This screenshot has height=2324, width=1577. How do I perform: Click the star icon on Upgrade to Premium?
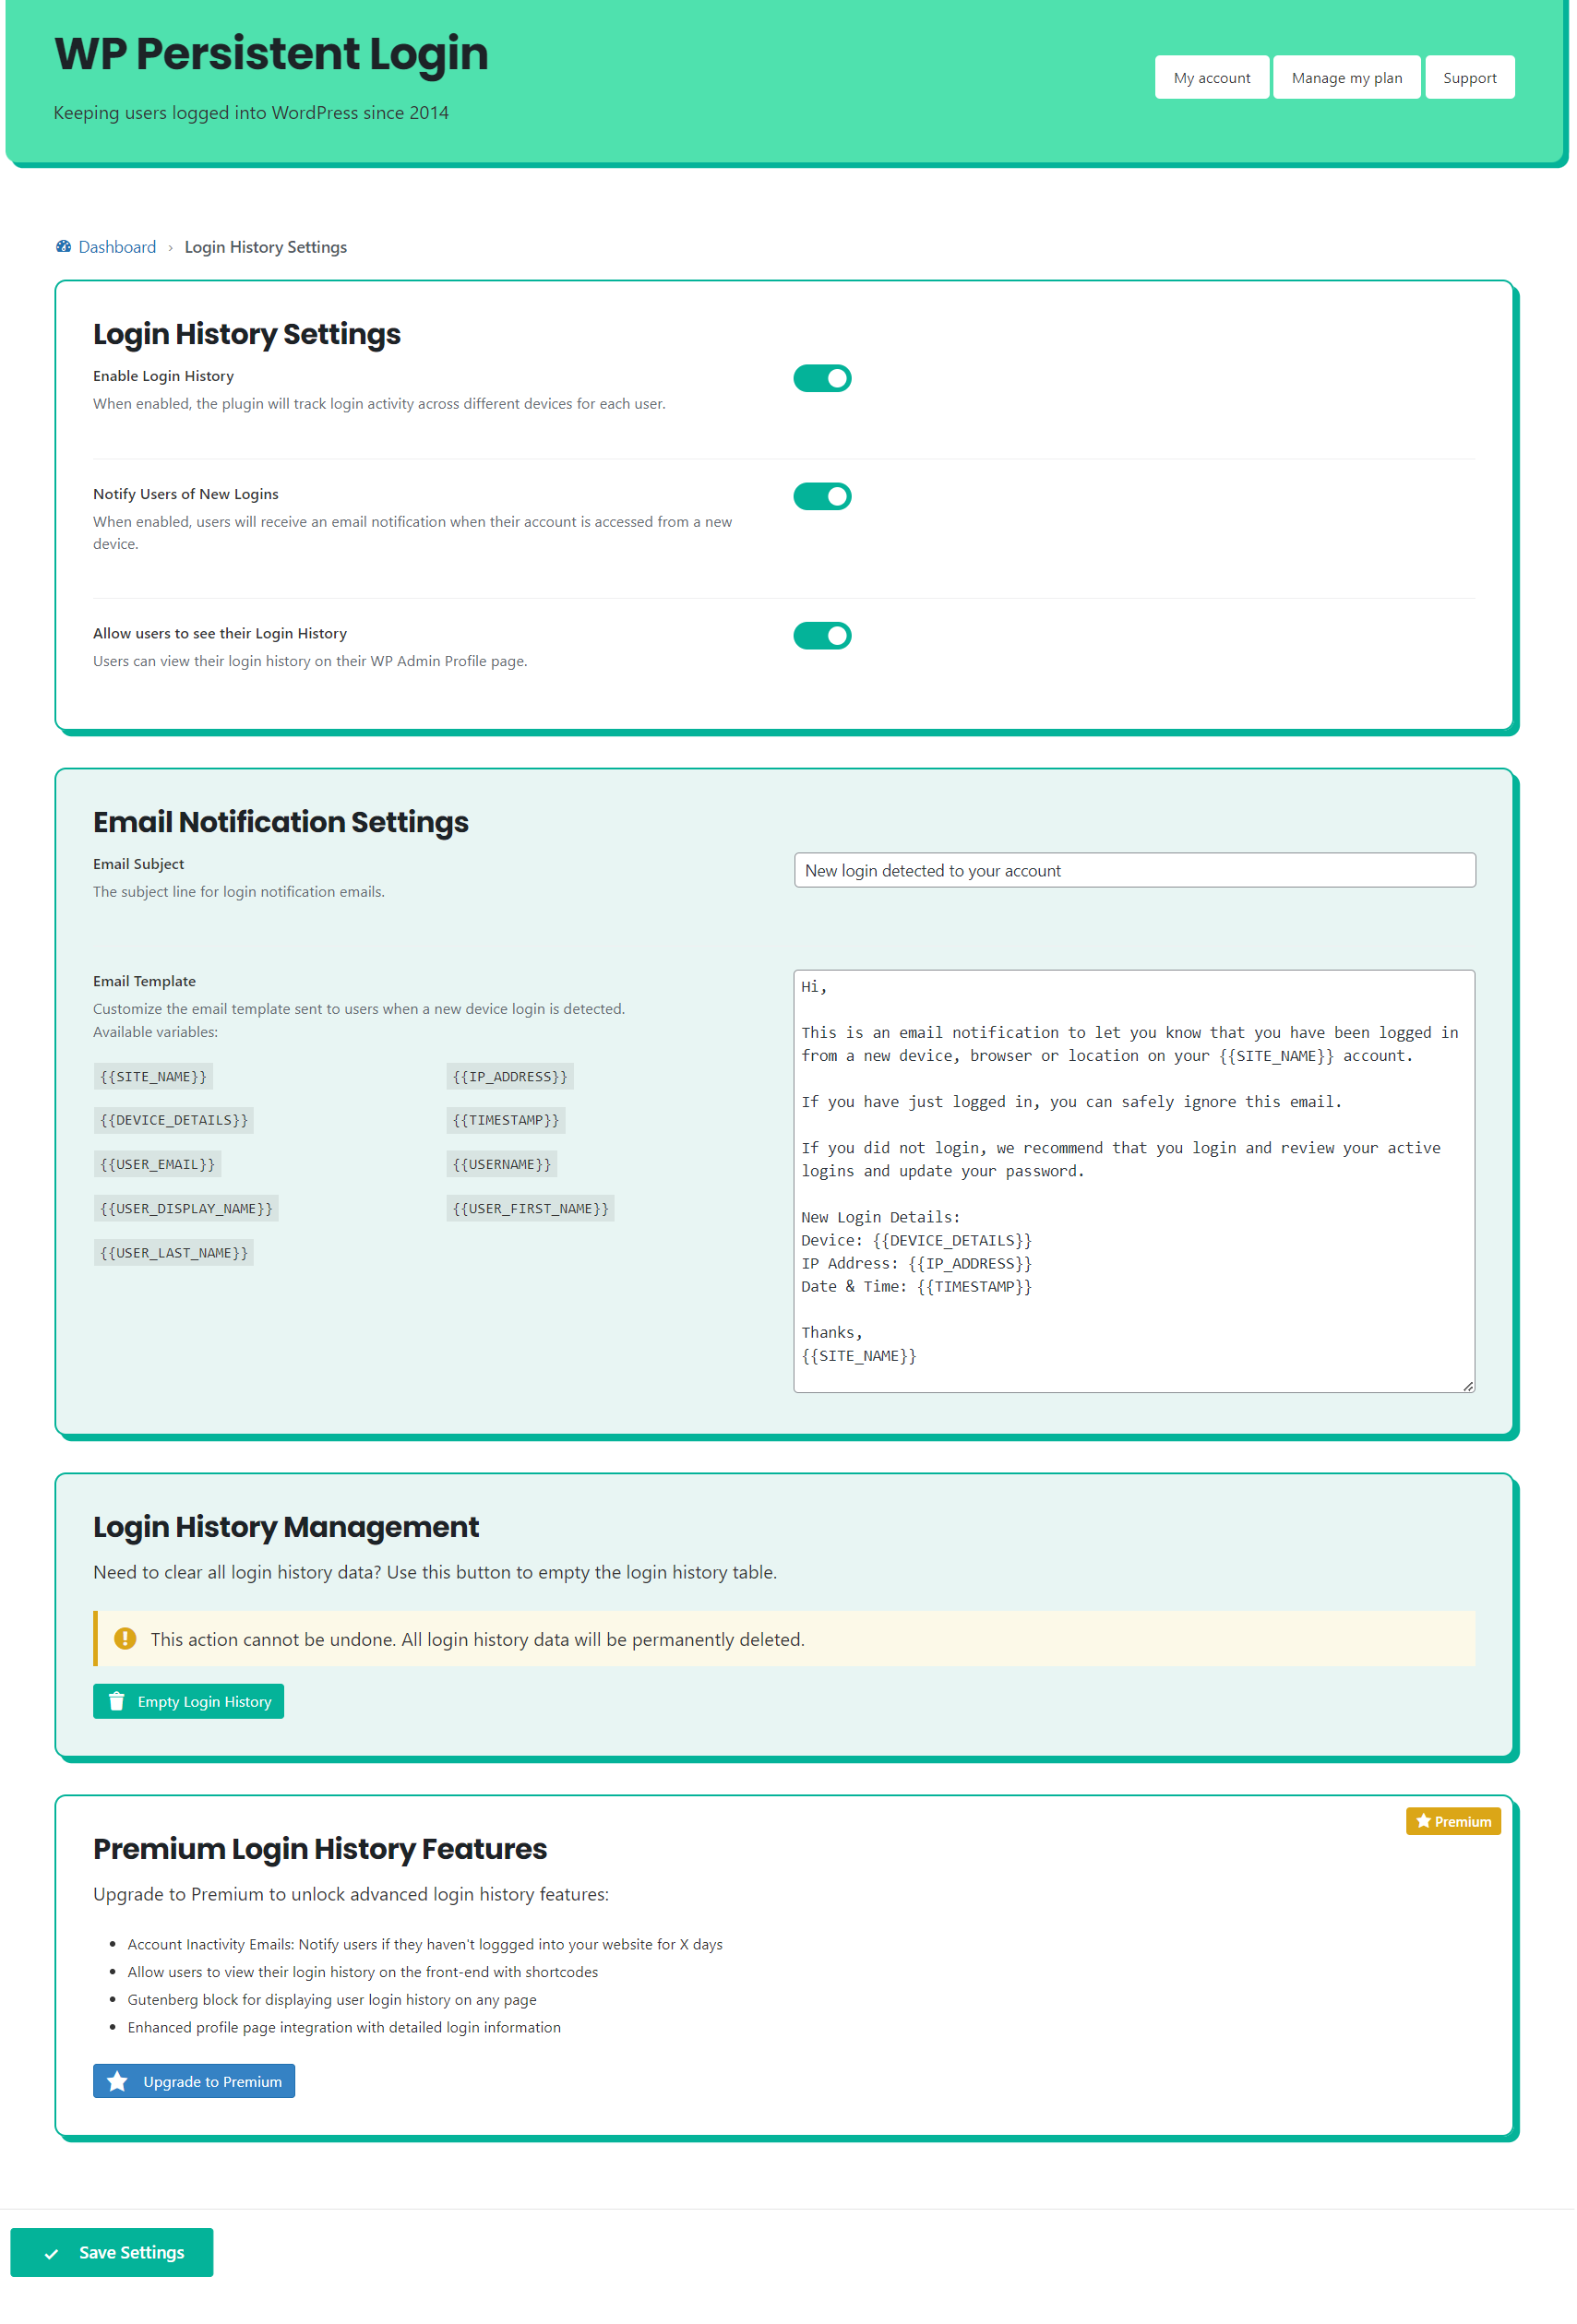pyautogui.click(x=118, y=2080)
